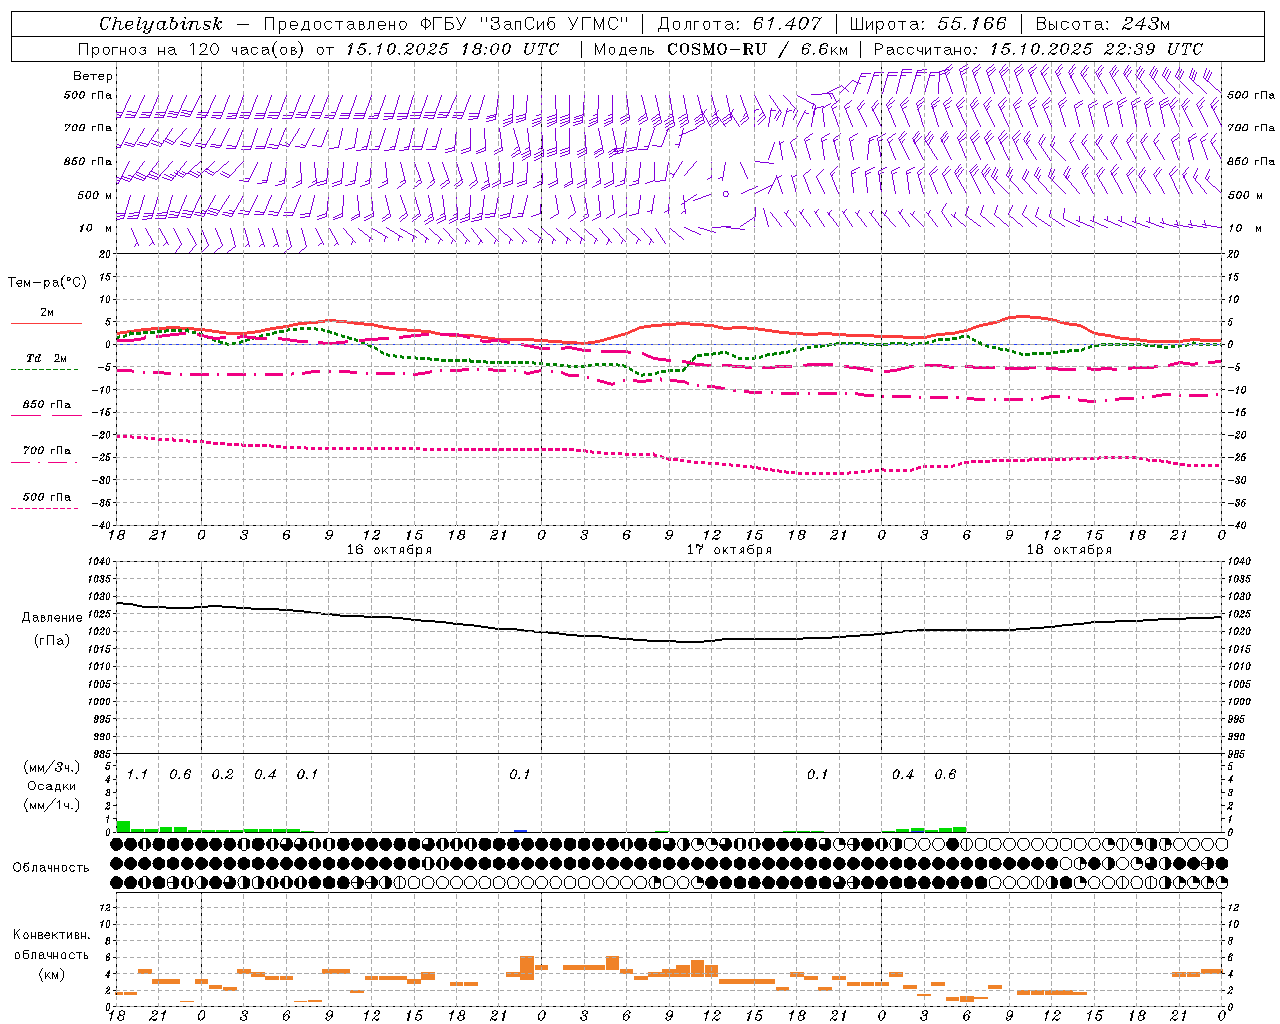Click the 'Осадки' precipitation label
The image size is (1280, 1024).
(x=51, y=786)
